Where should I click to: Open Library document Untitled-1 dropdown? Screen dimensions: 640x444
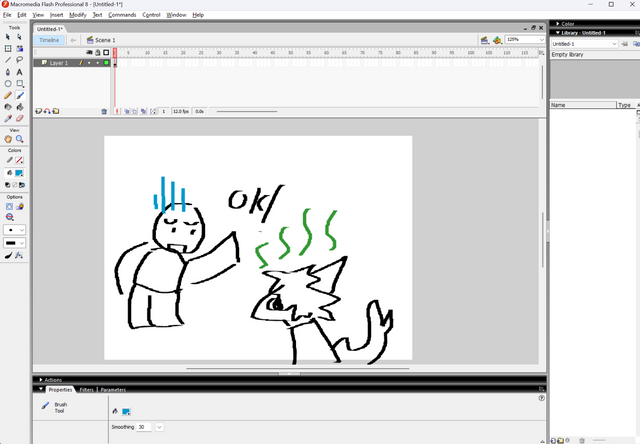coord(584,44)
